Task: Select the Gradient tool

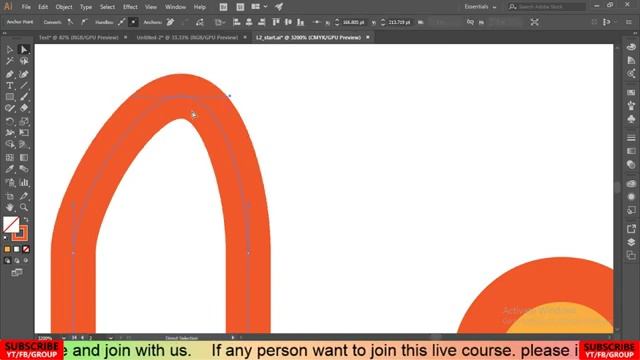Action: pos(24,158)
